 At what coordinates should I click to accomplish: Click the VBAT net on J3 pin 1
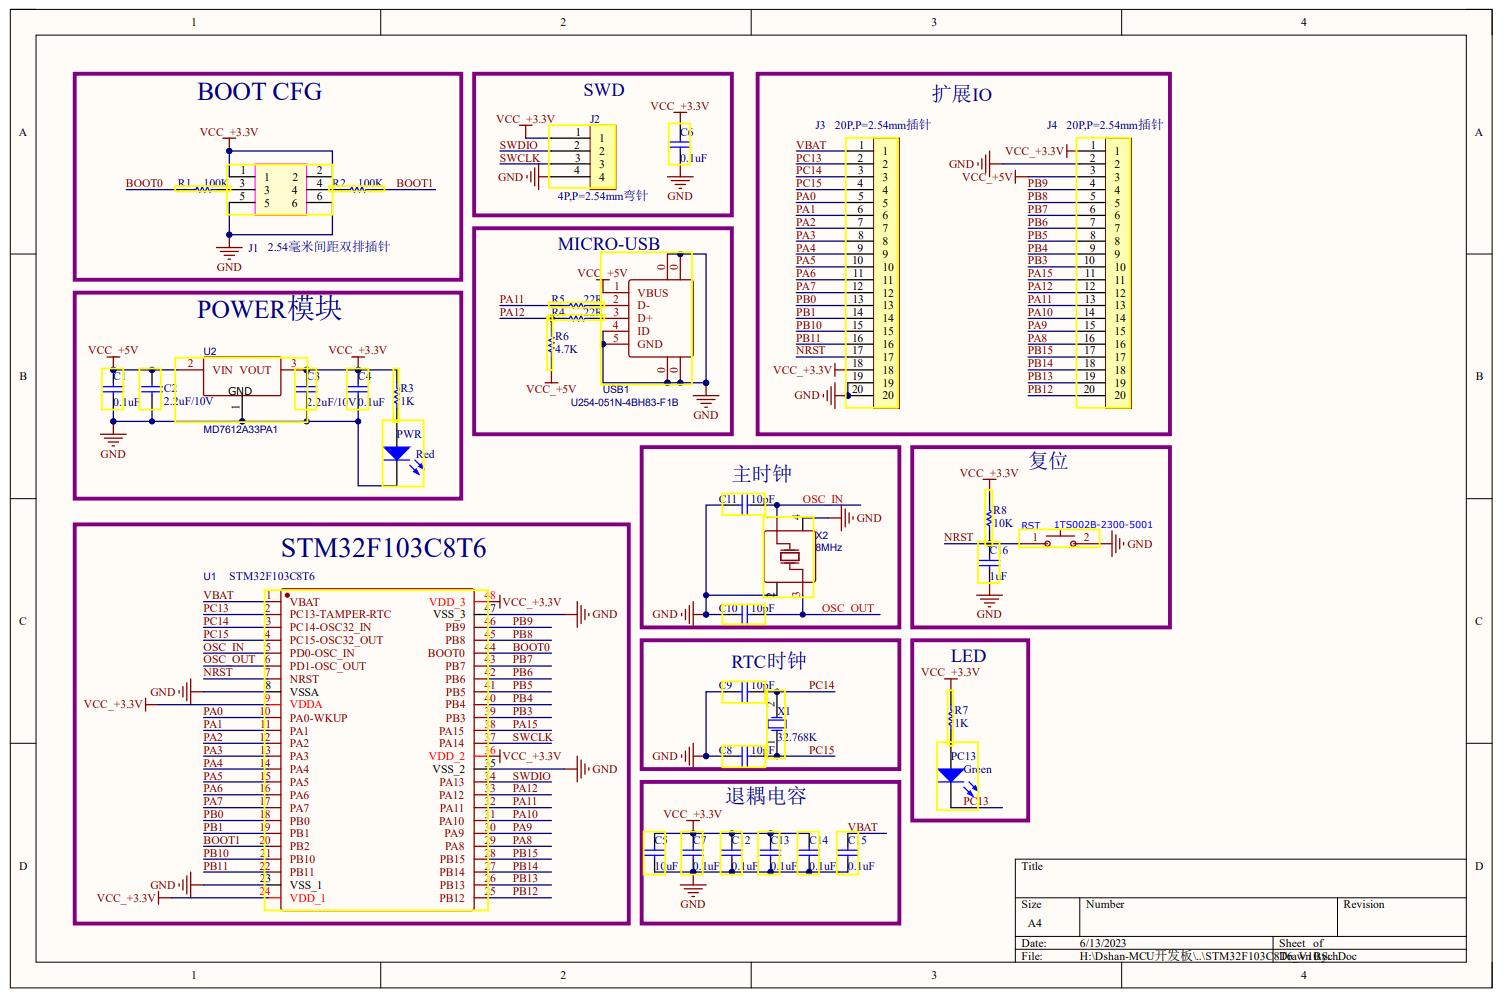(811, 145)
